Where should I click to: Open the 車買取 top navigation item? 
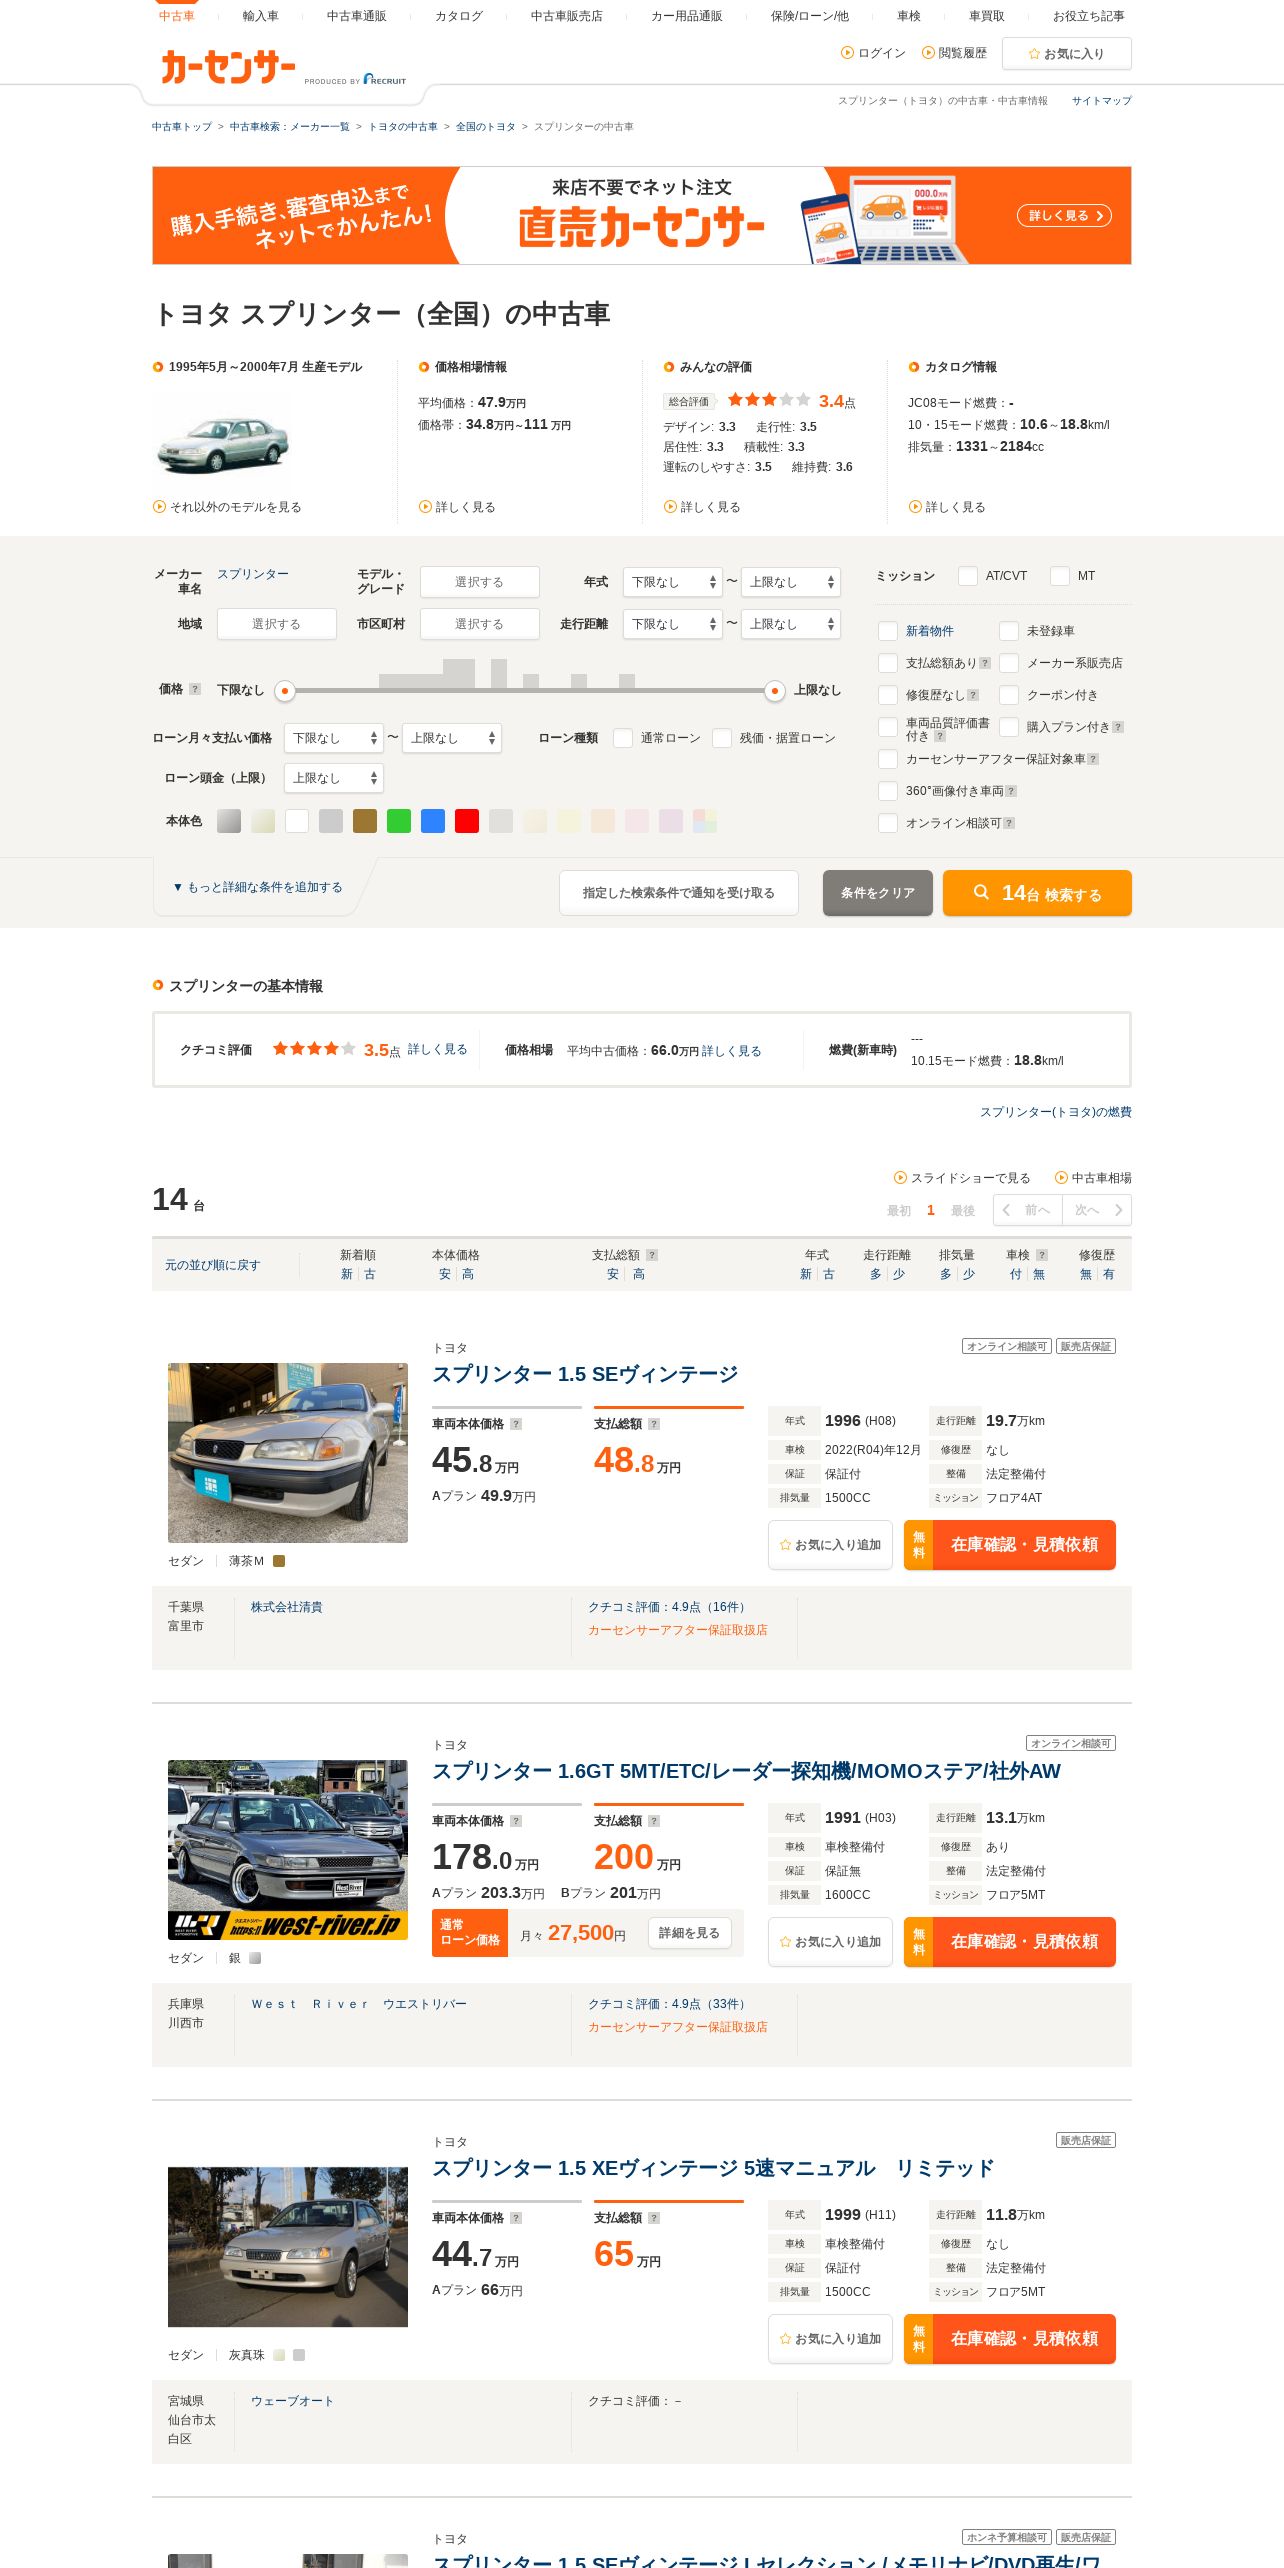click(986, 16)
